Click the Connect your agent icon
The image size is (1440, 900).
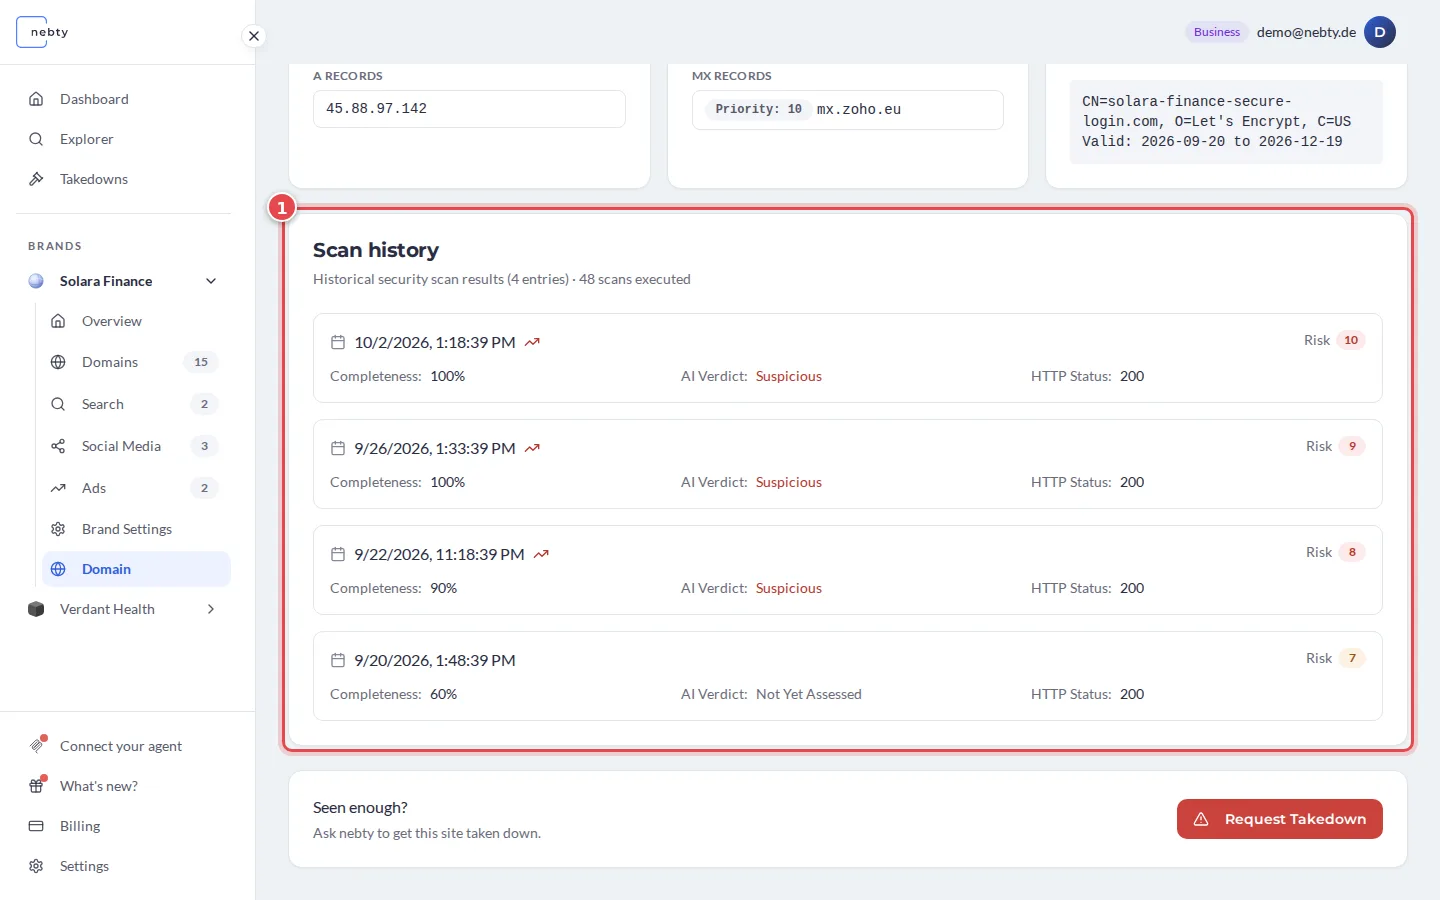[x=37, y=745]
